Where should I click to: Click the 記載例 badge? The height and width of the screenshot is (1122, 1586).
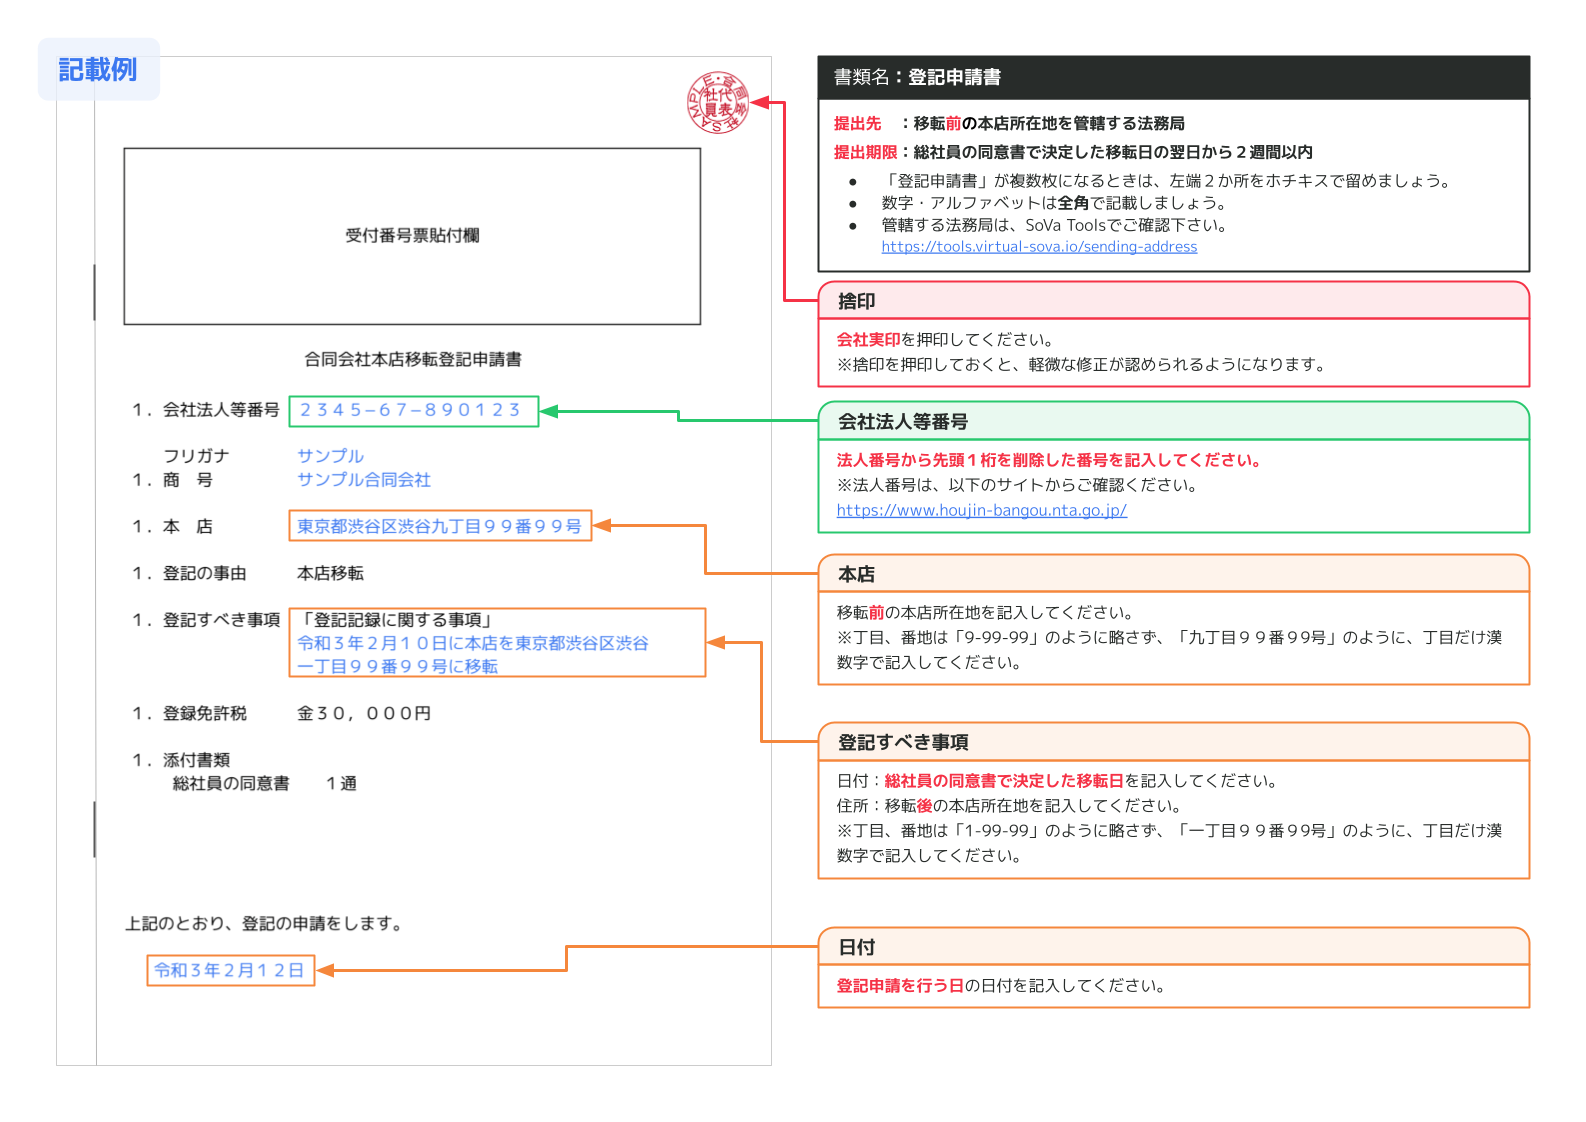click(98, 69)
